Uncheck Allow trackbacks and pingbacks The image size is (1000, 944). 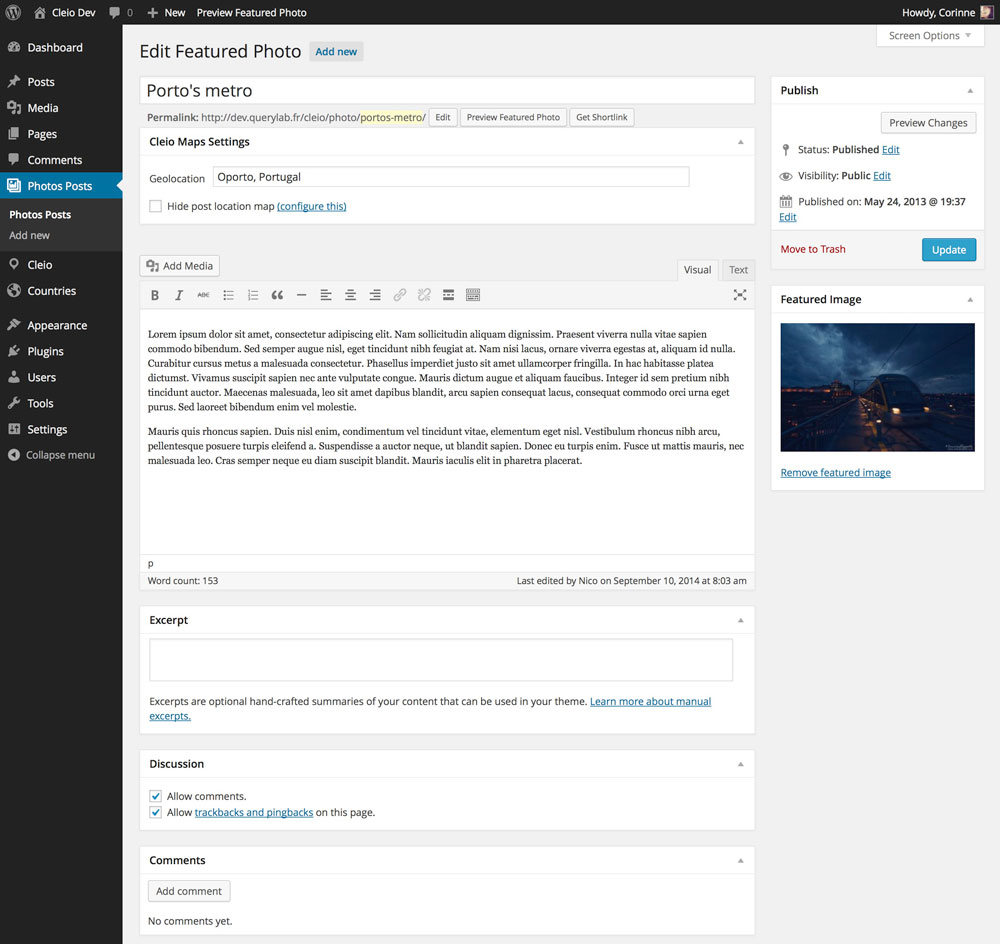(155, 813)
